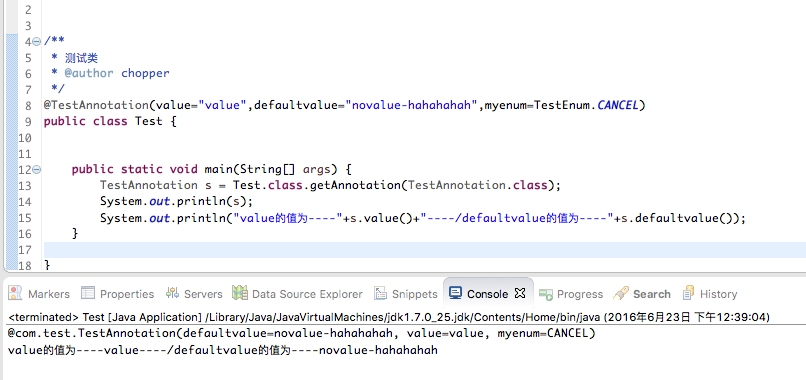Click the Properties tab icon
This screenshot has height=380, width=806.
88,294
